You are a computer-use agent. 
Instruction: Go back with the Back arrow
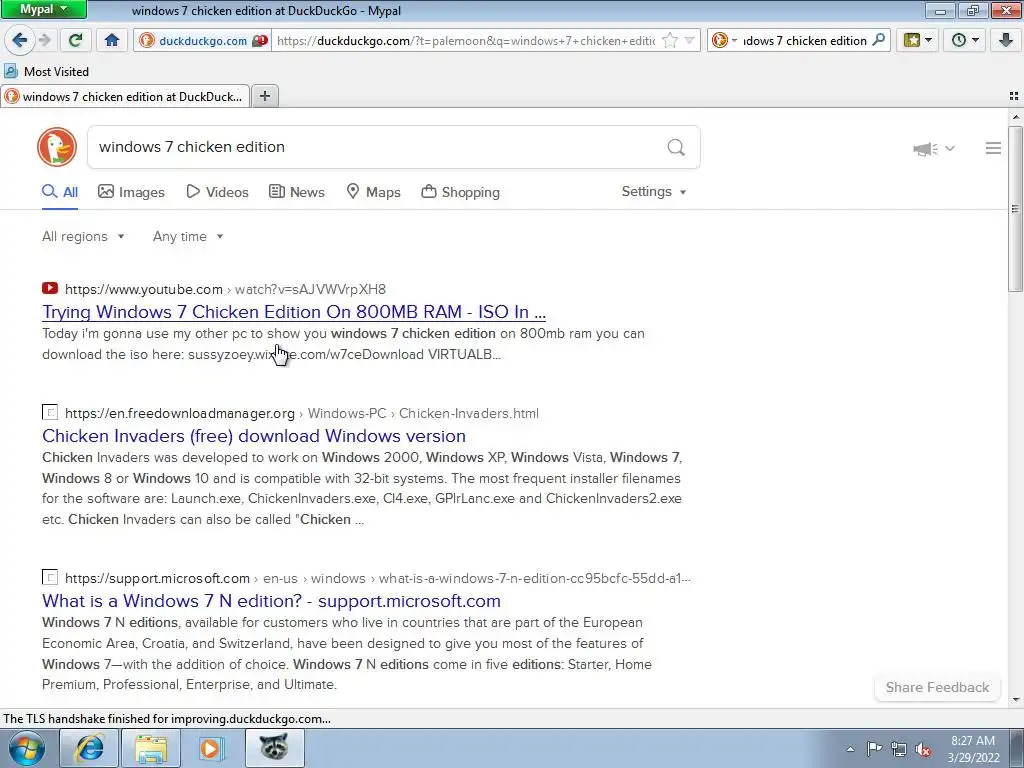pos(20,40)
